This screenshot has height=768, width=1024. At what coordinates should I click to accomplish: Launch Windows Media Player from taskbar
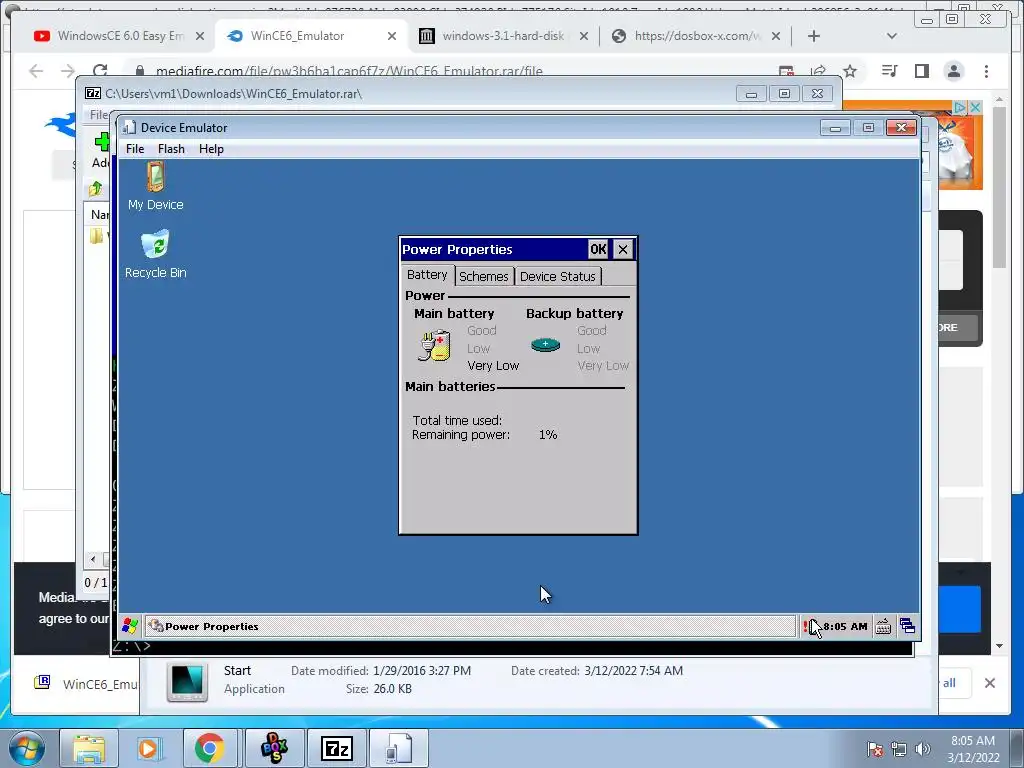pos(149,748)
